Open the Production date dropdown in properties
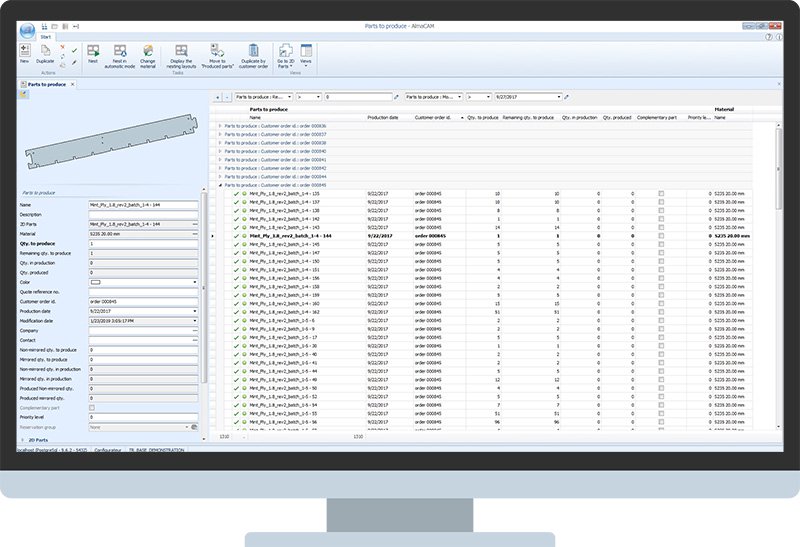 tap(194, 311)
